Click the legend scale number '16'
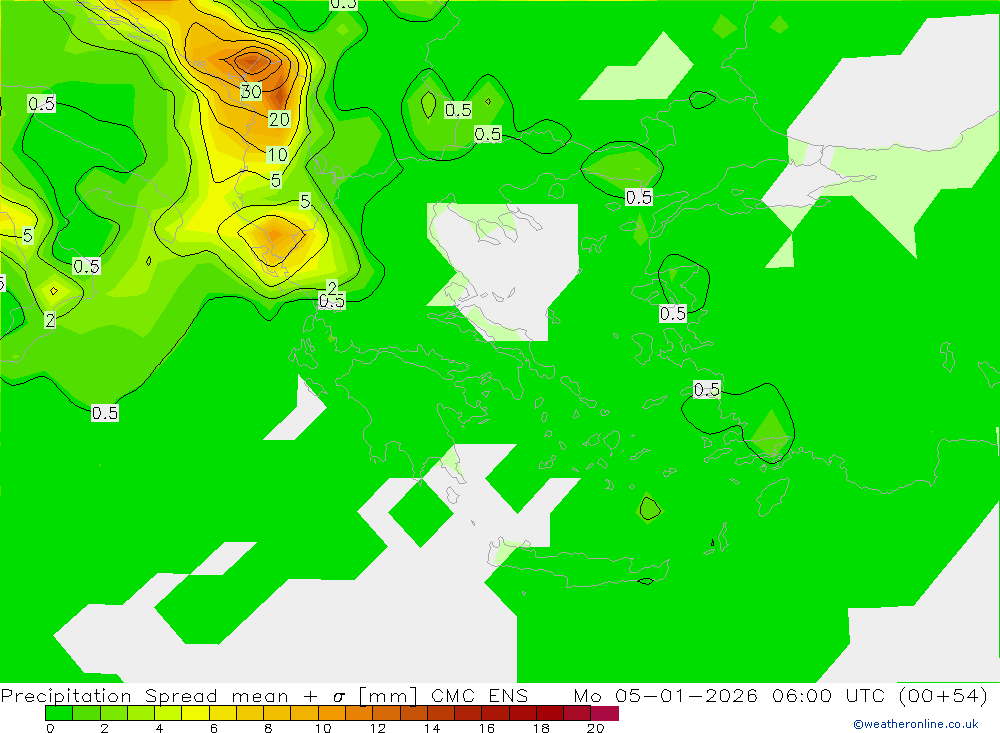This screenshot has width=1000, height=733. [x=487, y=728]
